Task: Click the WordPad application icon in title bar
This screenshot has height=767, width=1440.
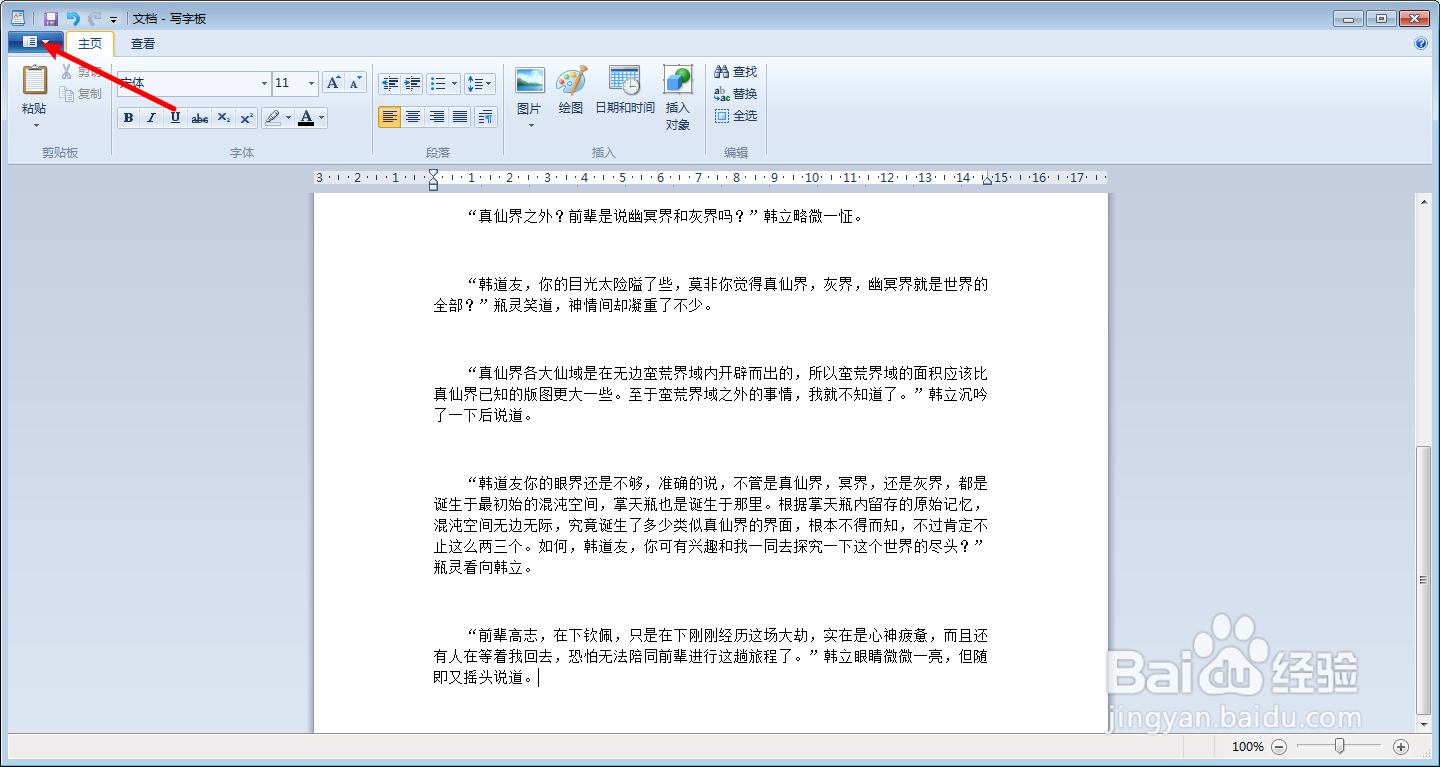Action: 17,18
